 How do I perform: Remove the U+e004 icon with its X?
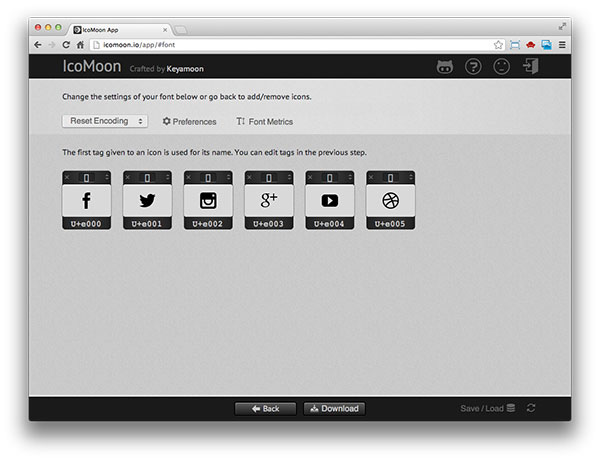[310, 177]
